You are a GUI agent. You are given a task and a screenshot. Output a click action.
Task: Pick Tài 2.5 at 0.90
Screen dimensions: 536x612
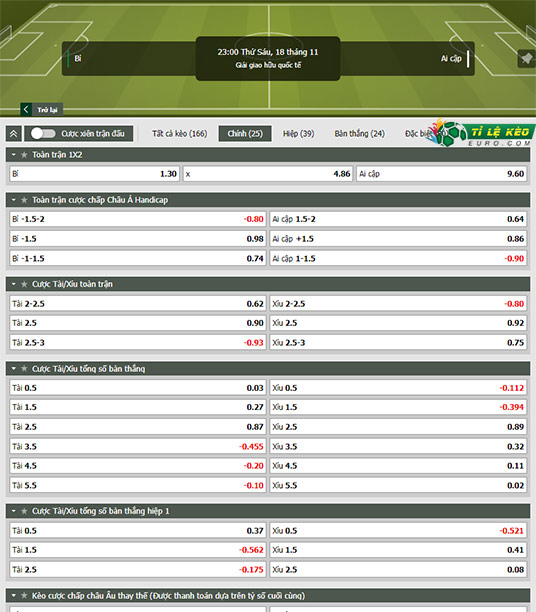click(x=137, y=323)
